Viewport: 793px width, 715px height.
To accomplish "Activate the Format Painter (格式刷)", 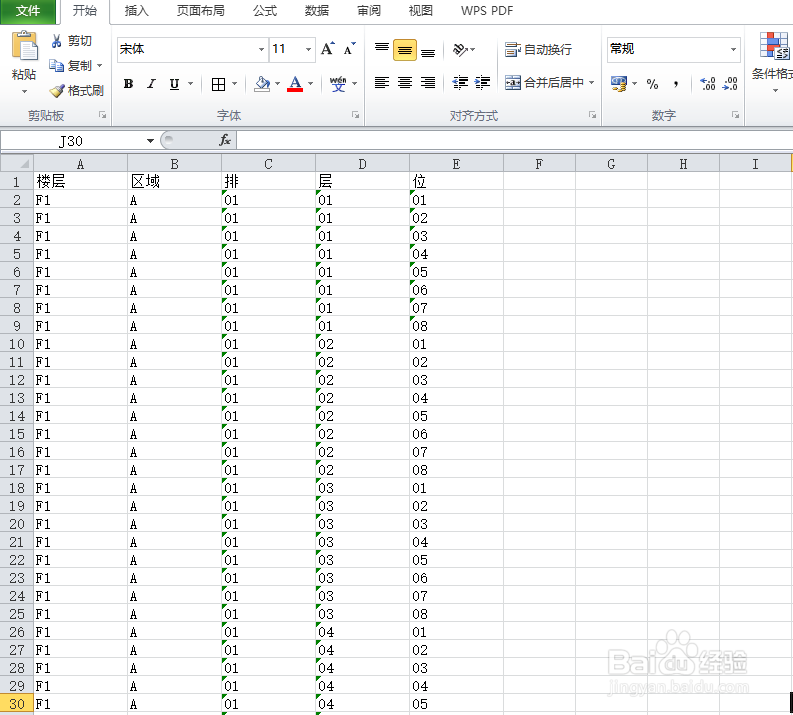I will [x=57, y=91].
